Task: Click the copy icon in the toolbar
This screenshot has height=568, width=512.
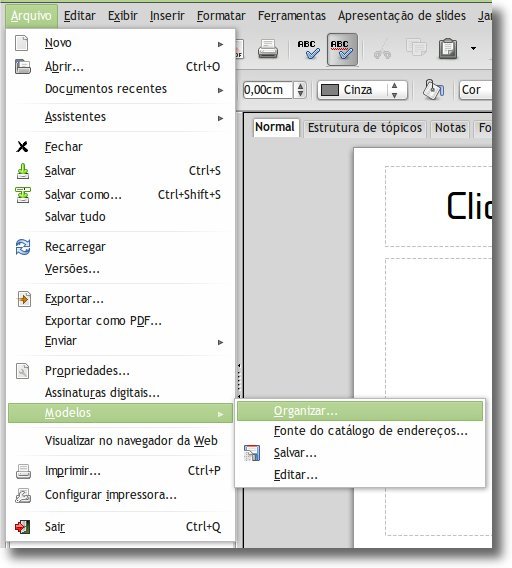Action: [416, 48]
